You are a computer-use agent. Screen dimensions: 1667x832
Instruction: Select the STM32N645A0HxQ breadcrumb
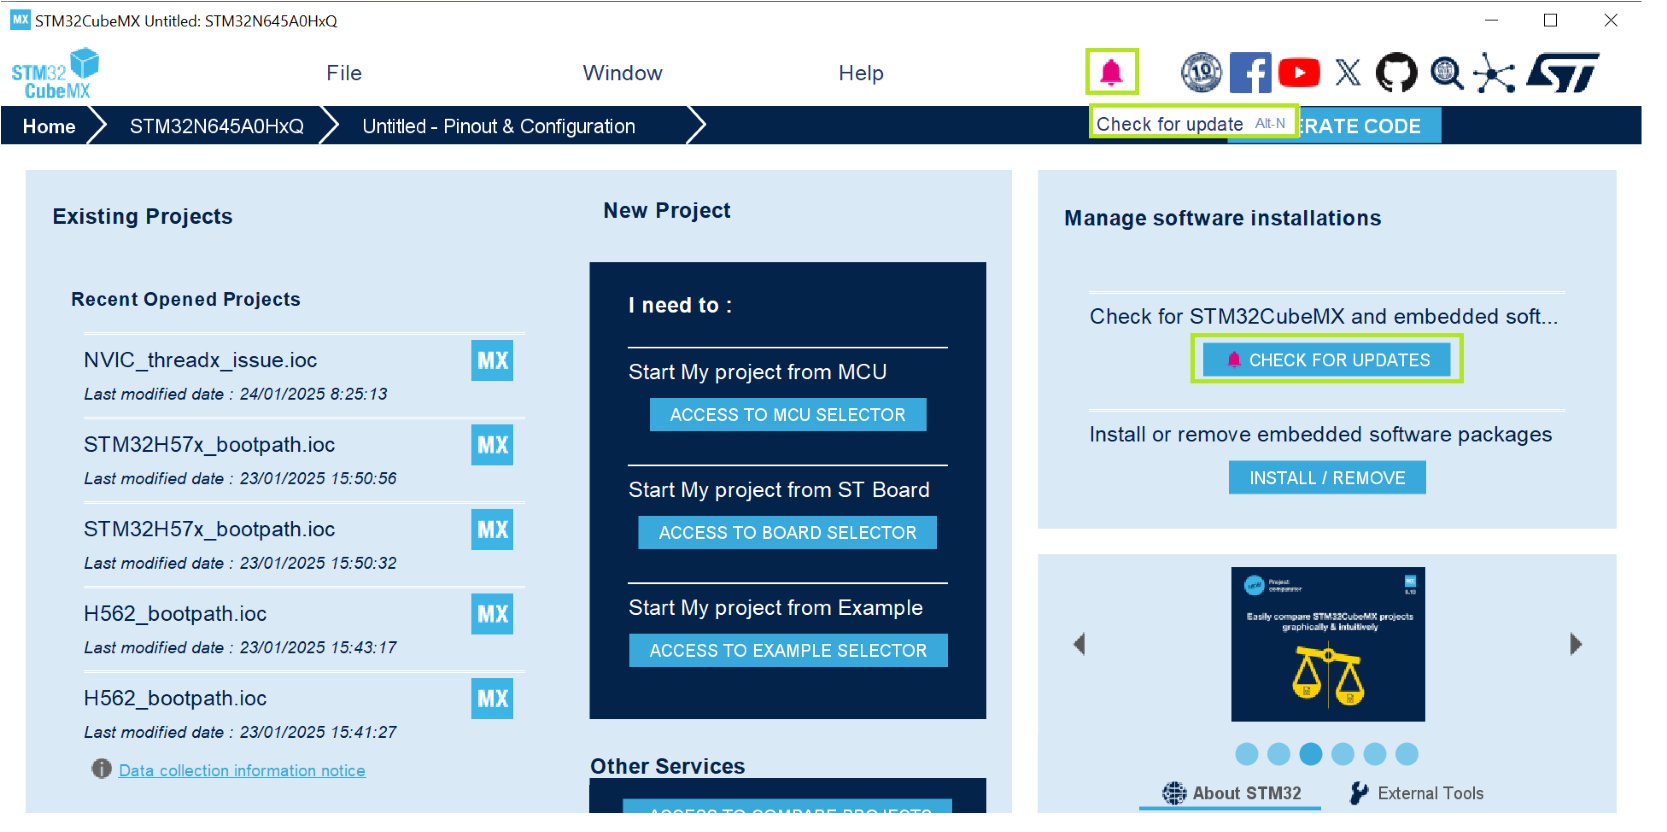coord(217,126)
